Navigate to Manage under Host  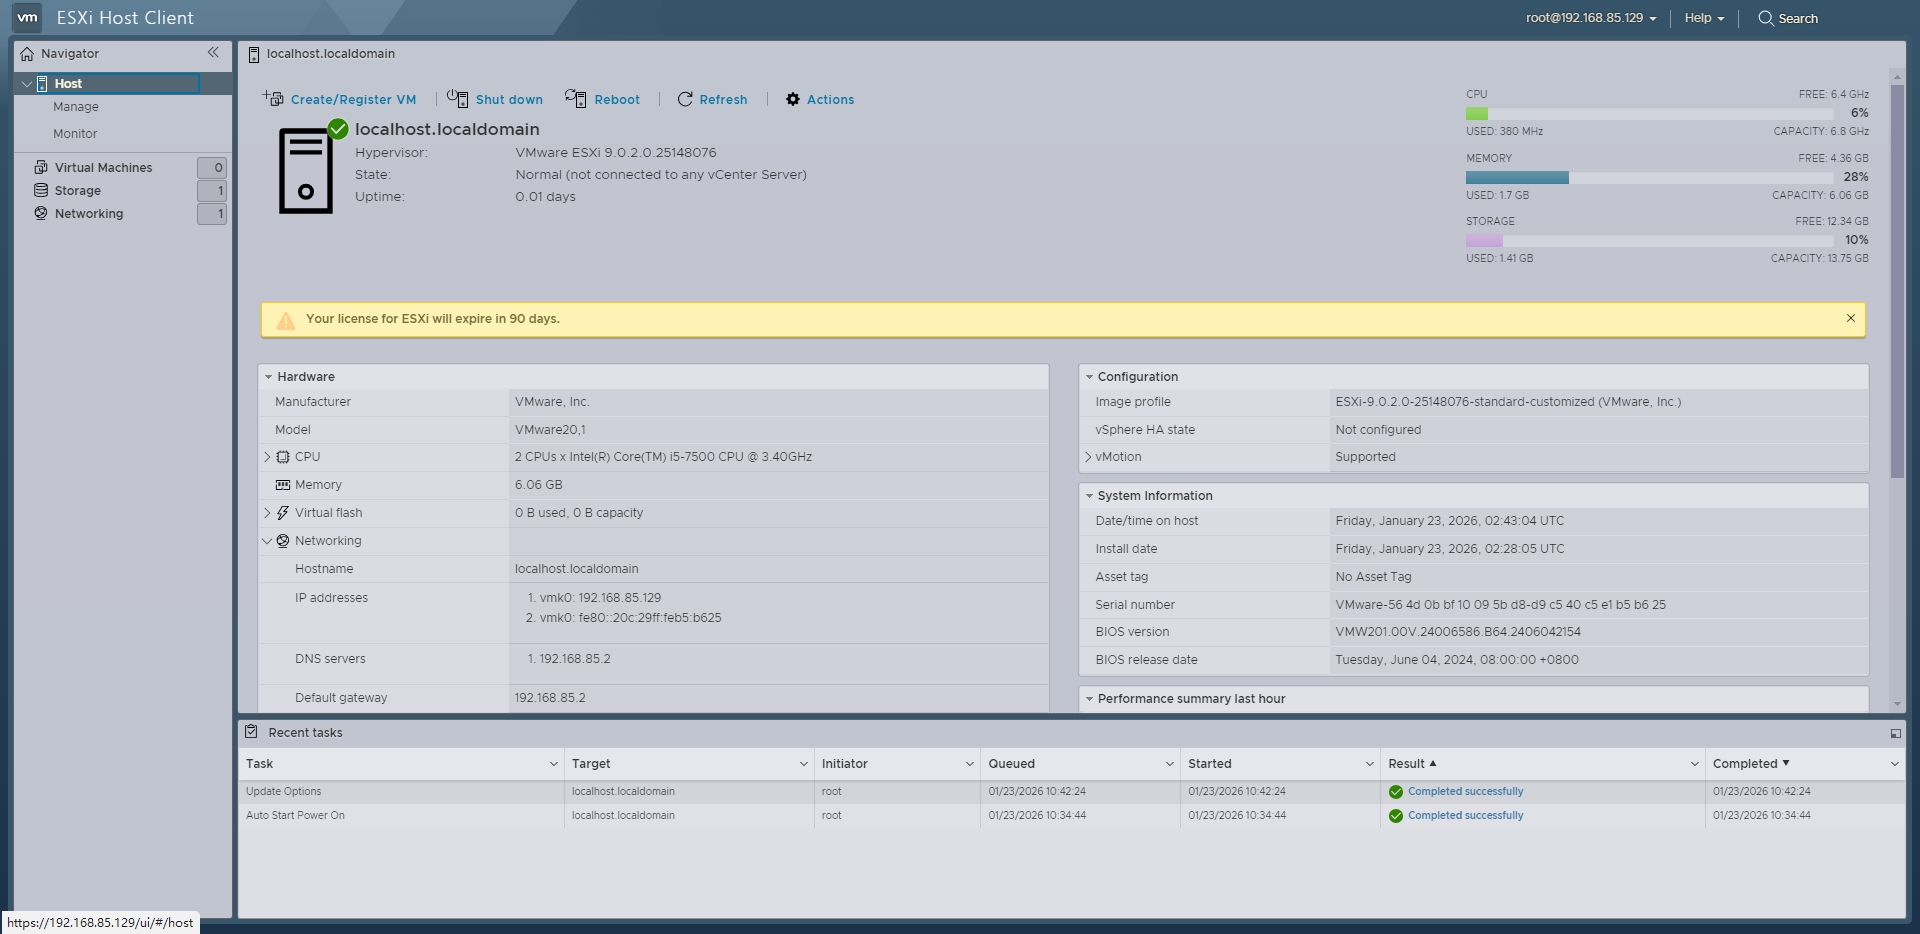pos(76,106)
